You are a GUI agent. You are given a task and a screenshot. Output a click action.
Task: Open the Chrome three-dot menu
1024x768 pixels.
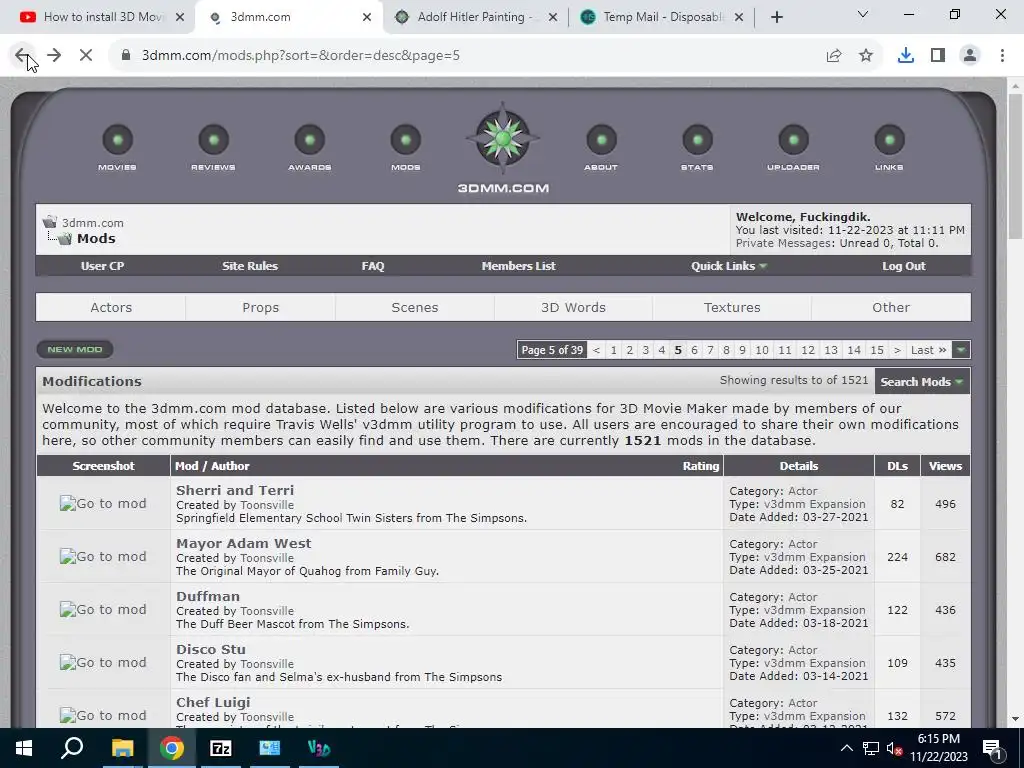coord(1002,56)
